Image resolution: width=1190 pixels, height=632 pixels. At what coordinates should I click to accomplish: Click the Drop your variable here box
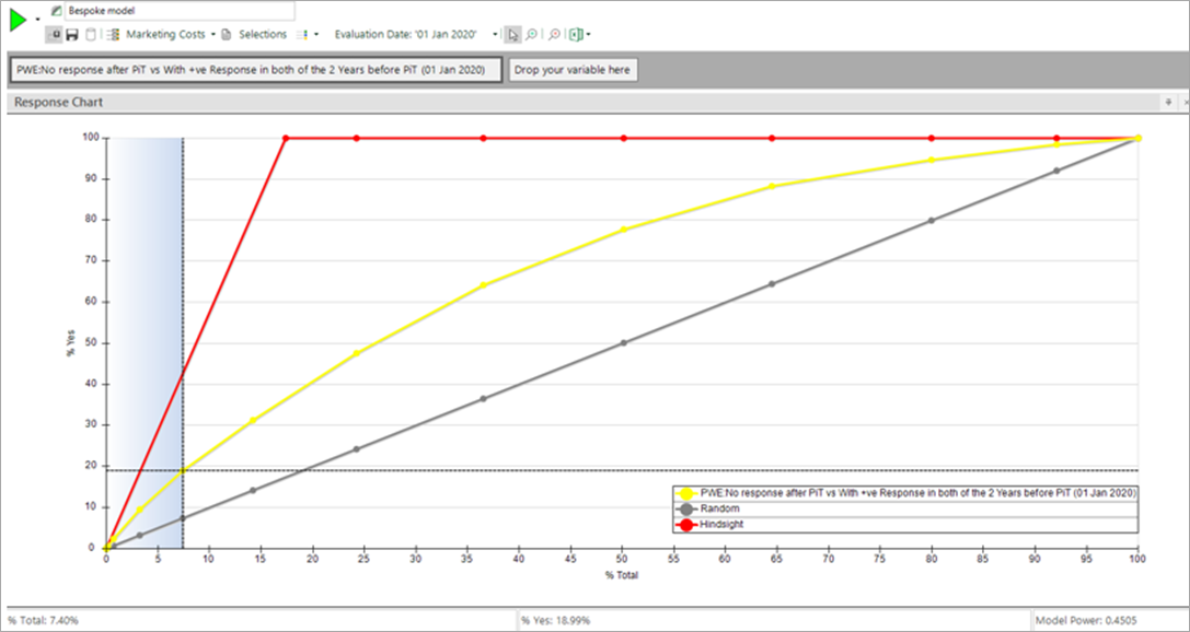coord(573,70)
